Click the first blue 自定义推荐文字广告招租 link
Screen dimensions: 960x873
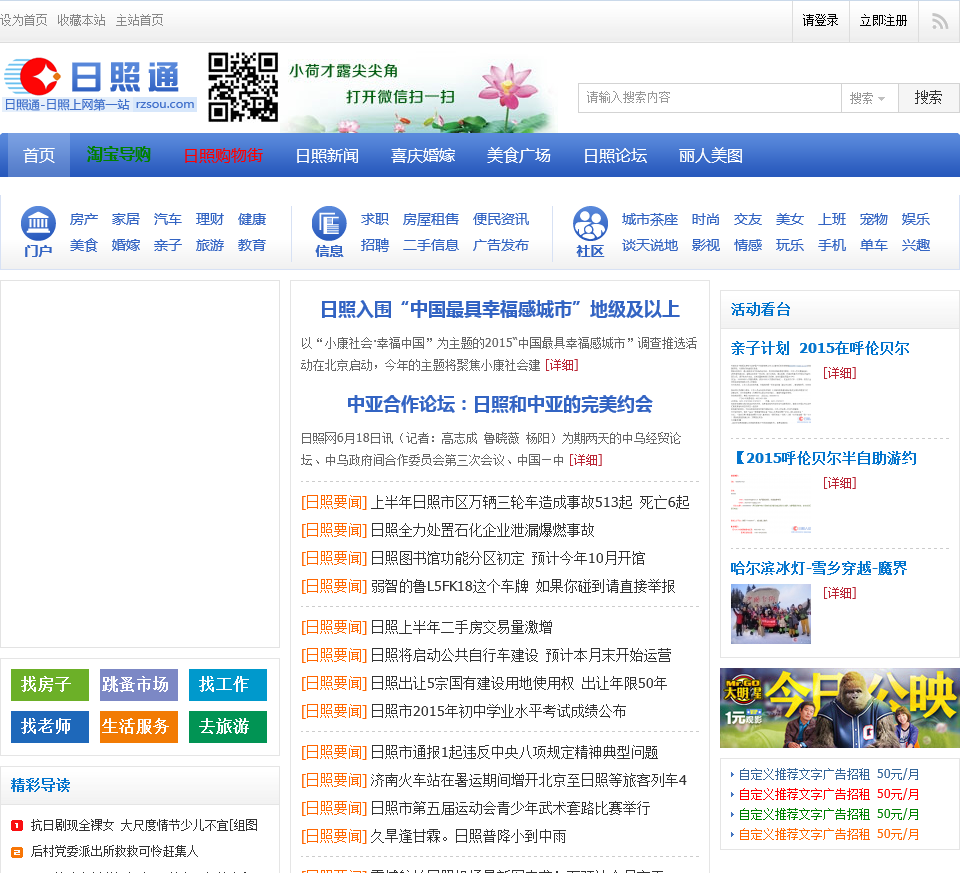point(829,774)
